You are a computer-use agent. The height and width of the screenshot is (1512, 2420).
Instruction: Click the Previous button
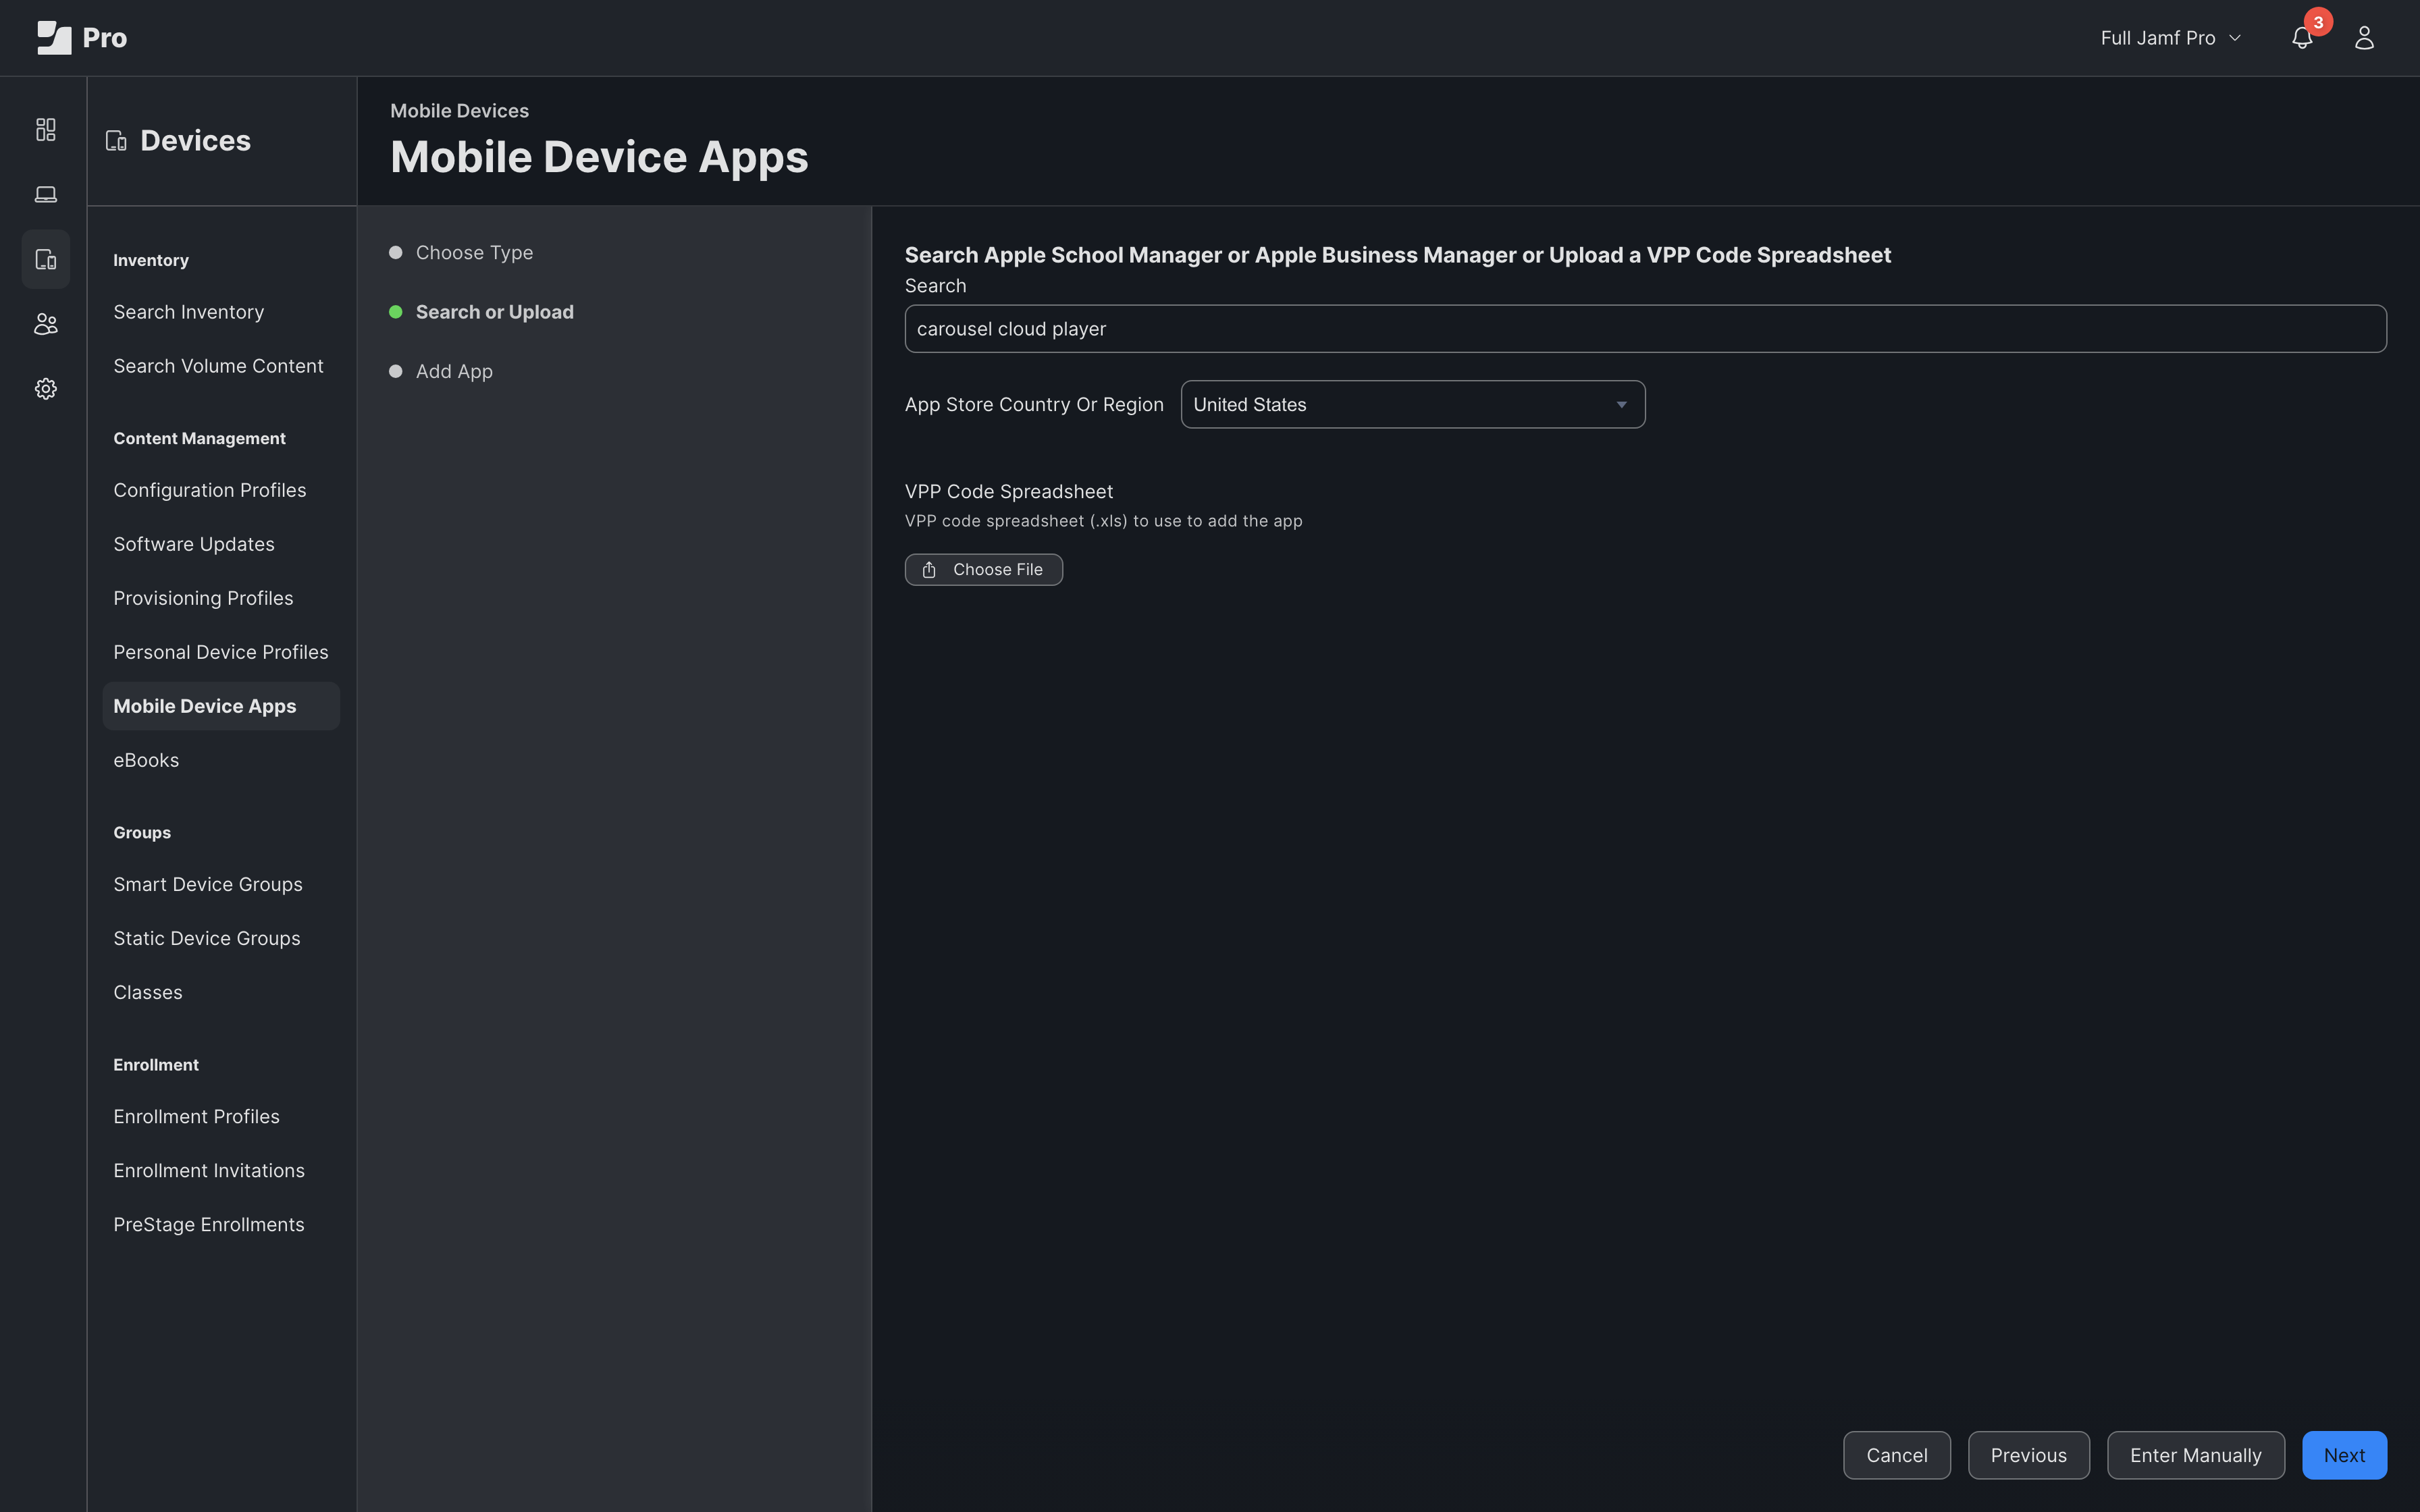(x=2028, y=1455)
